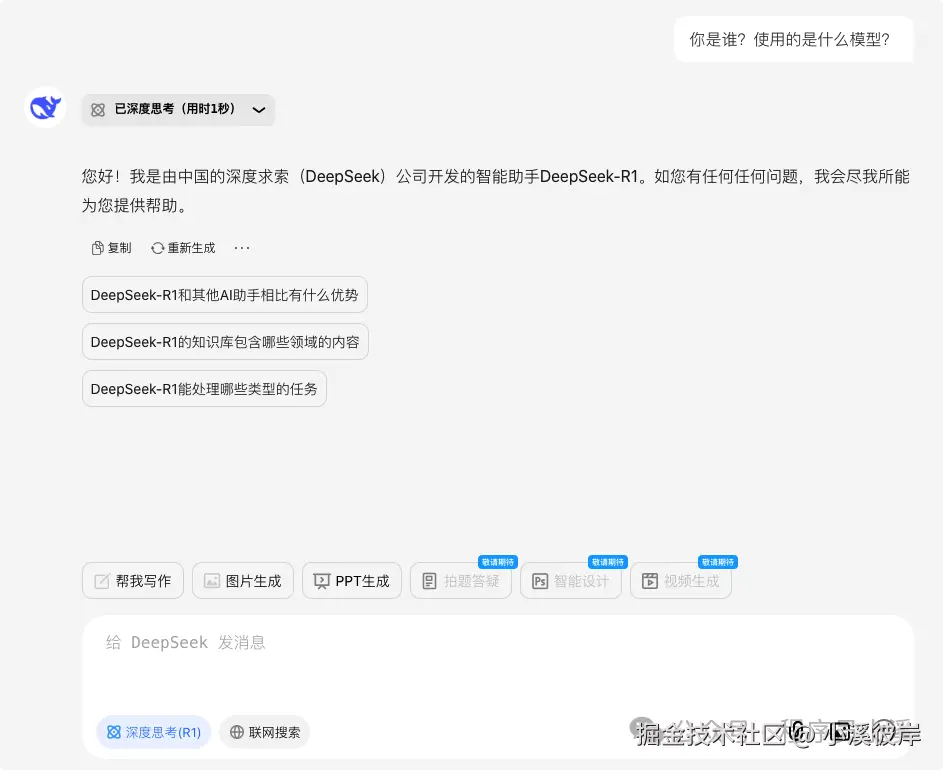Collapse the 已深度思考 thinking panel
Viewport: 943px width, 770px height.
coord(178,110)
